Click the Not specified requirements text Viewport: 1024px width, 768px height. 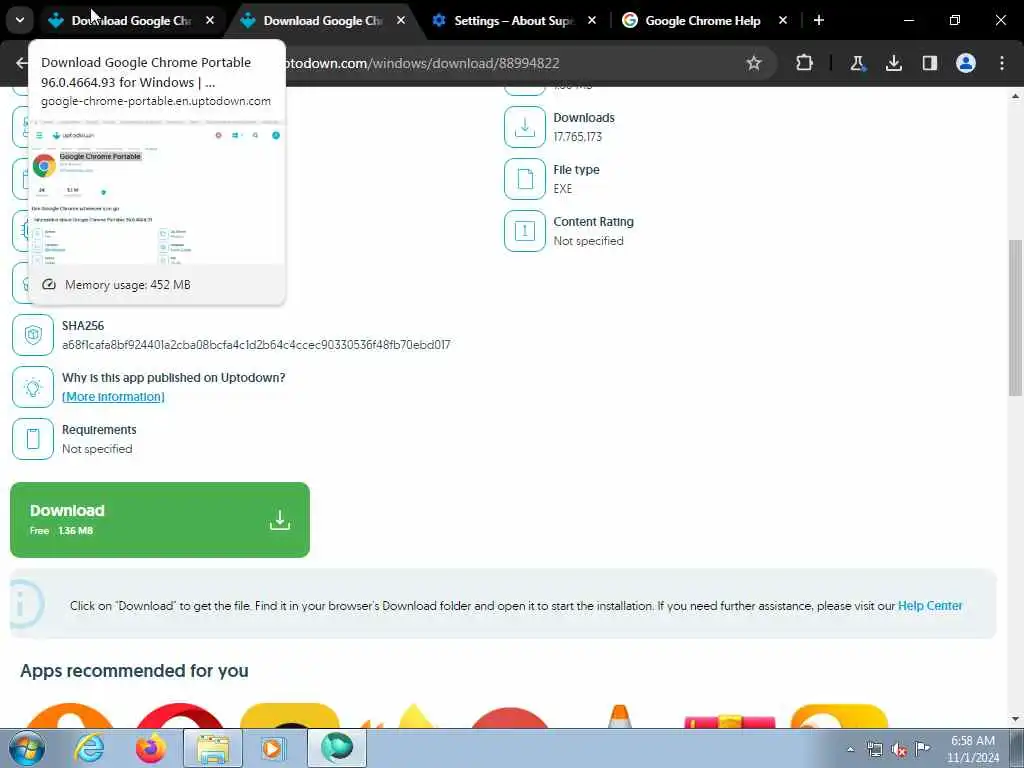(97, 449)
